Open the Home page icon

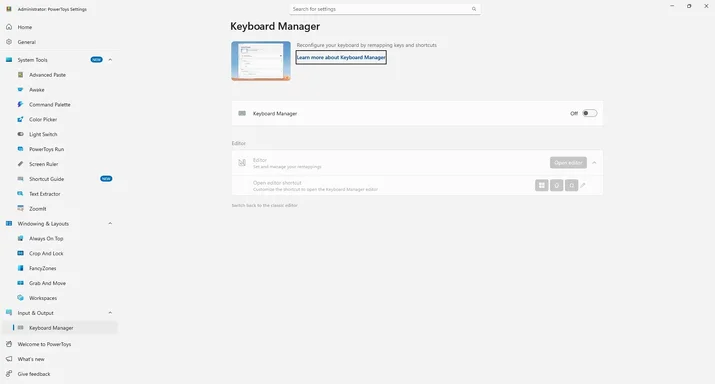[9, 27]
